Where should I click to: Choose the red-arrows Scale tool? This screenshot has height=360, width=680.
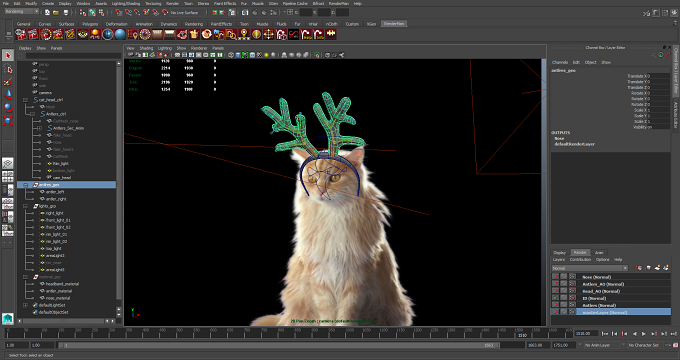click(x=7, y=121)
